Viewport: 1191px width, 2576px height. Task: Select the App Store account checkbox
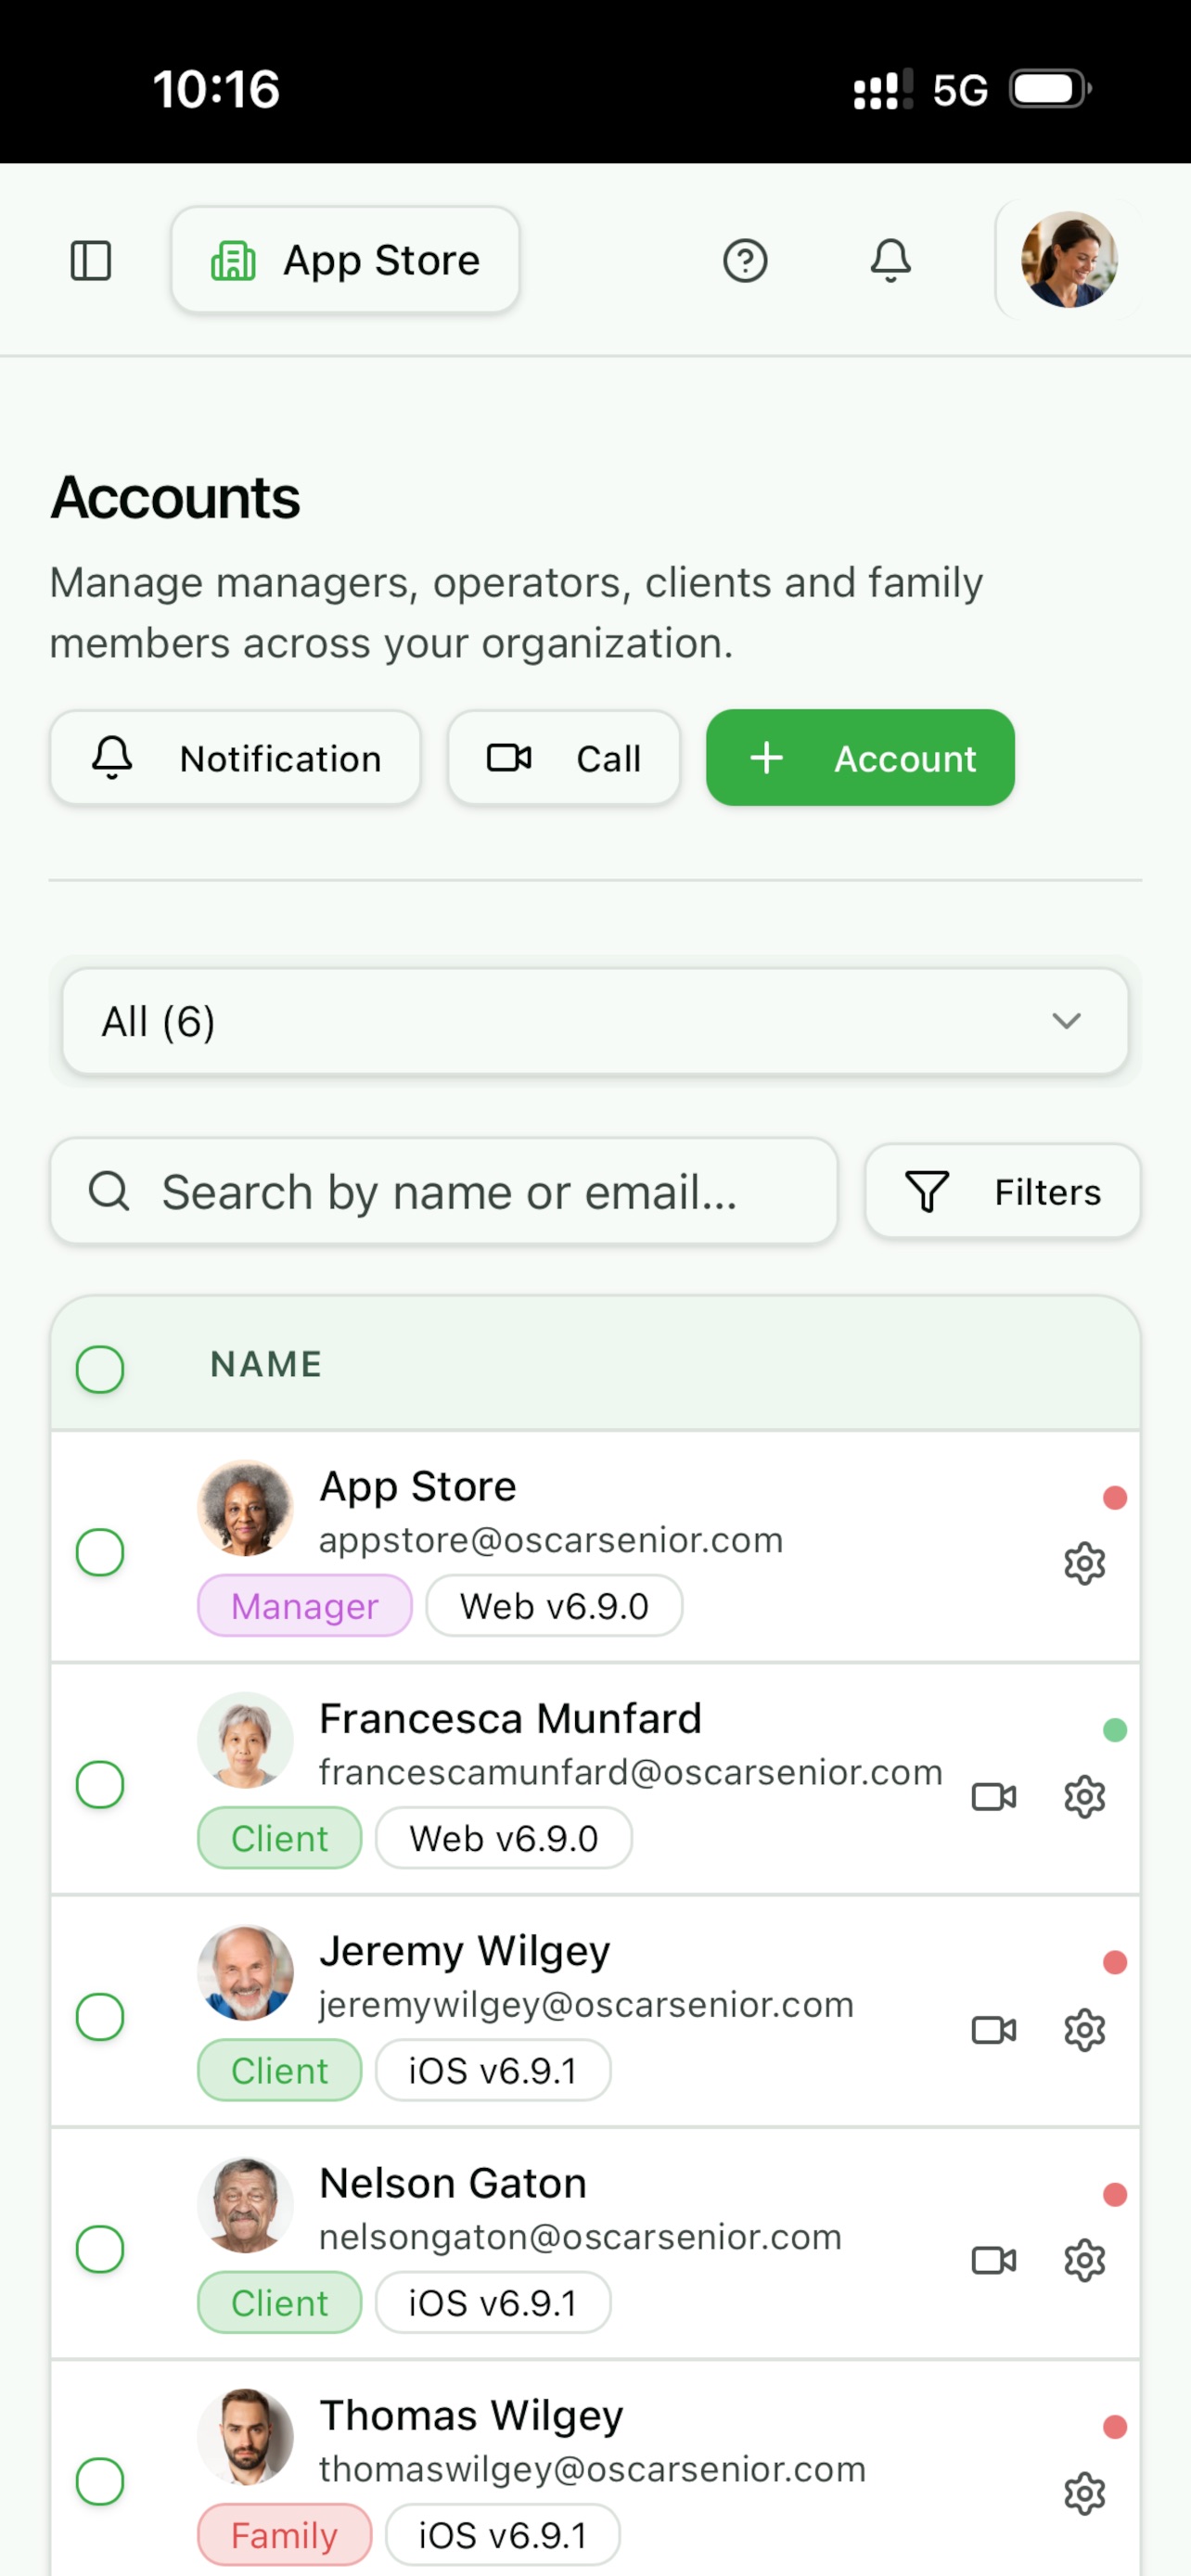tap(100, 1552)
